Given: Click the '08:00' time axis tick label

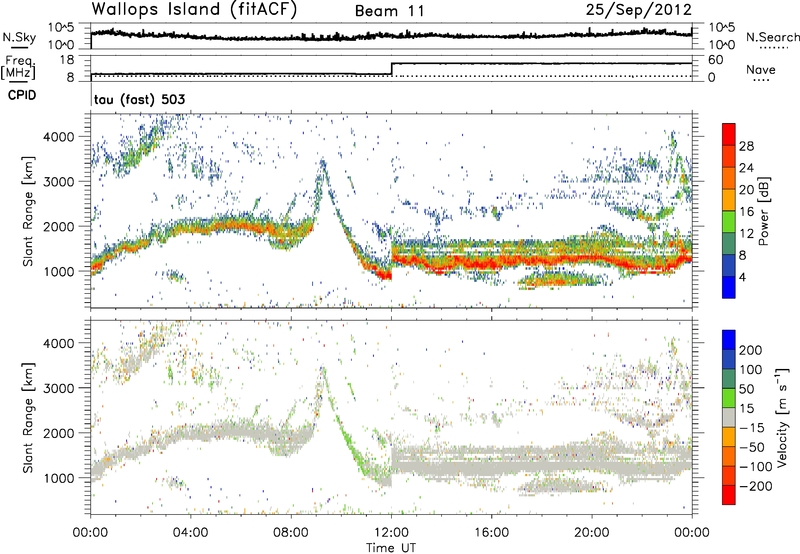Looking at the screenshot, I should coord(291,533).
